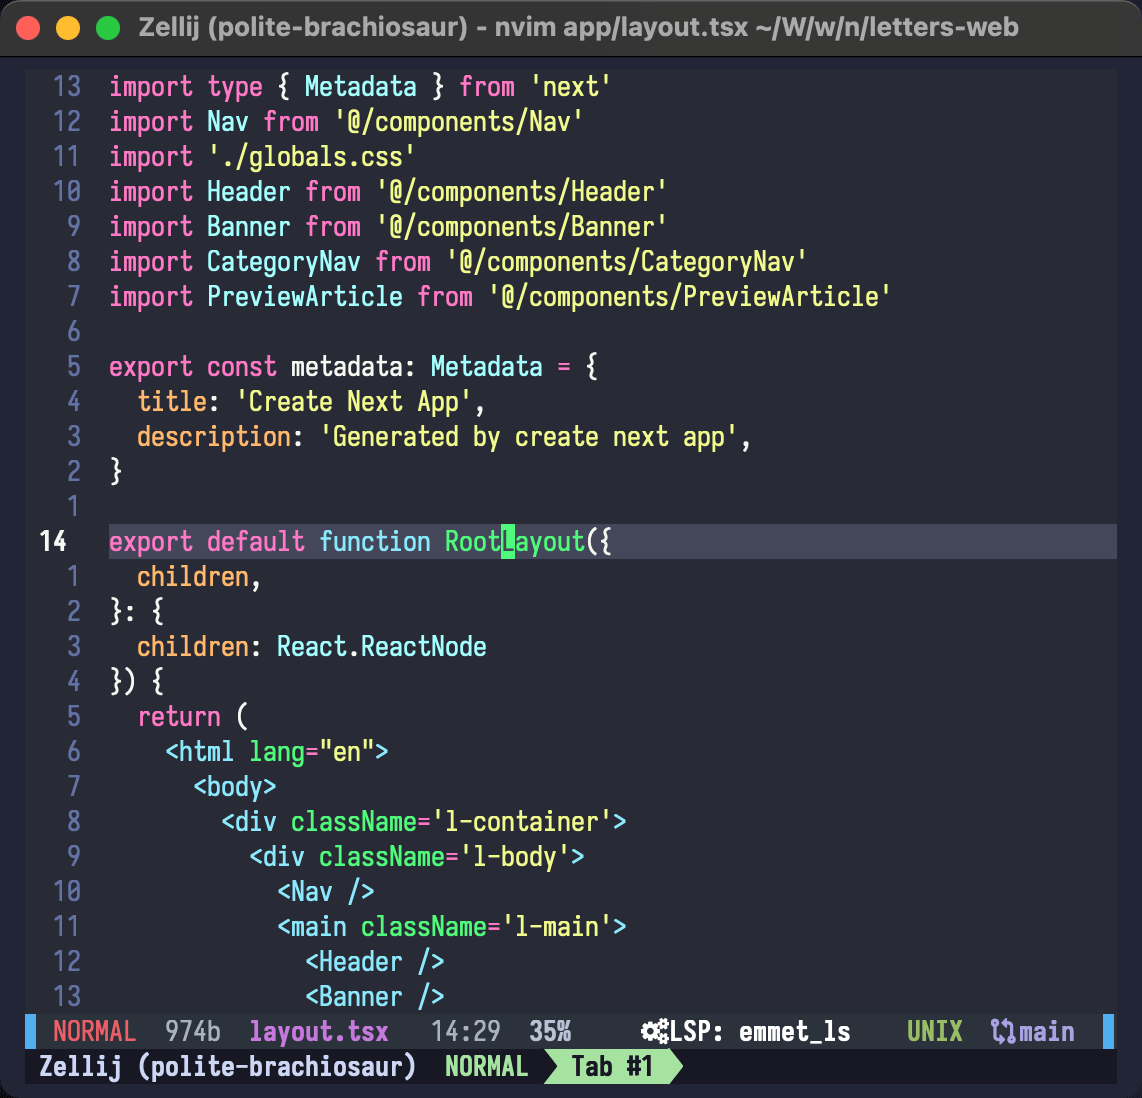1142x1098 pixels.
Task: Click the main branch name in statusline
Action: [x=1046, y=1031]
